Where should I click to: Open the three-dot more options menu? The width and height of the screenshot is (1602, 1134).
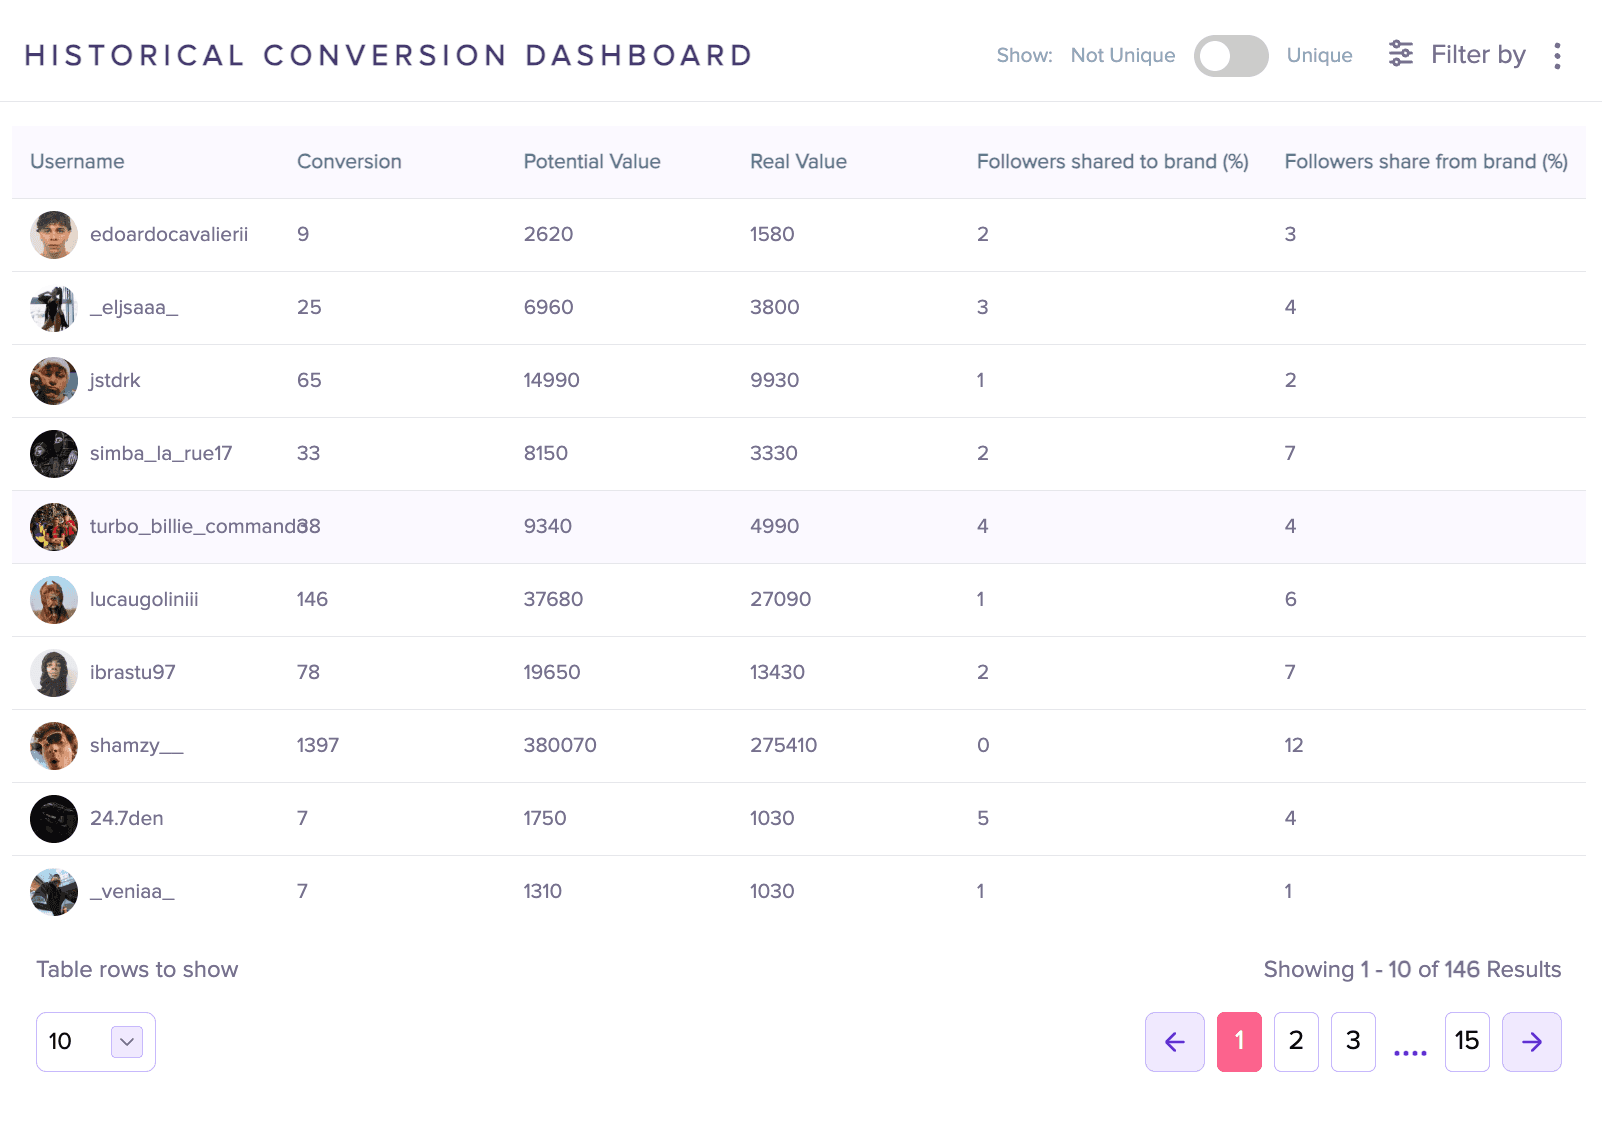(1557, 56)
